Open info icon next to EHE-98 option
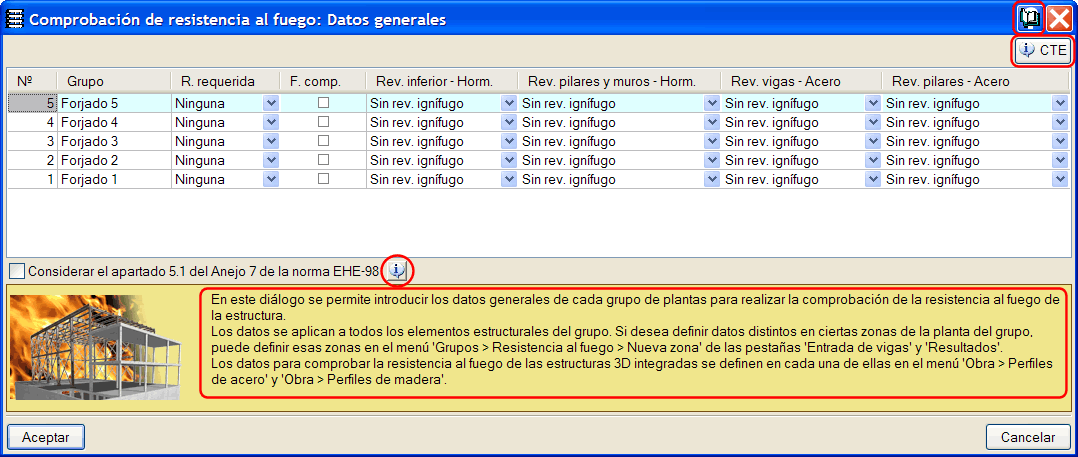 397,271
